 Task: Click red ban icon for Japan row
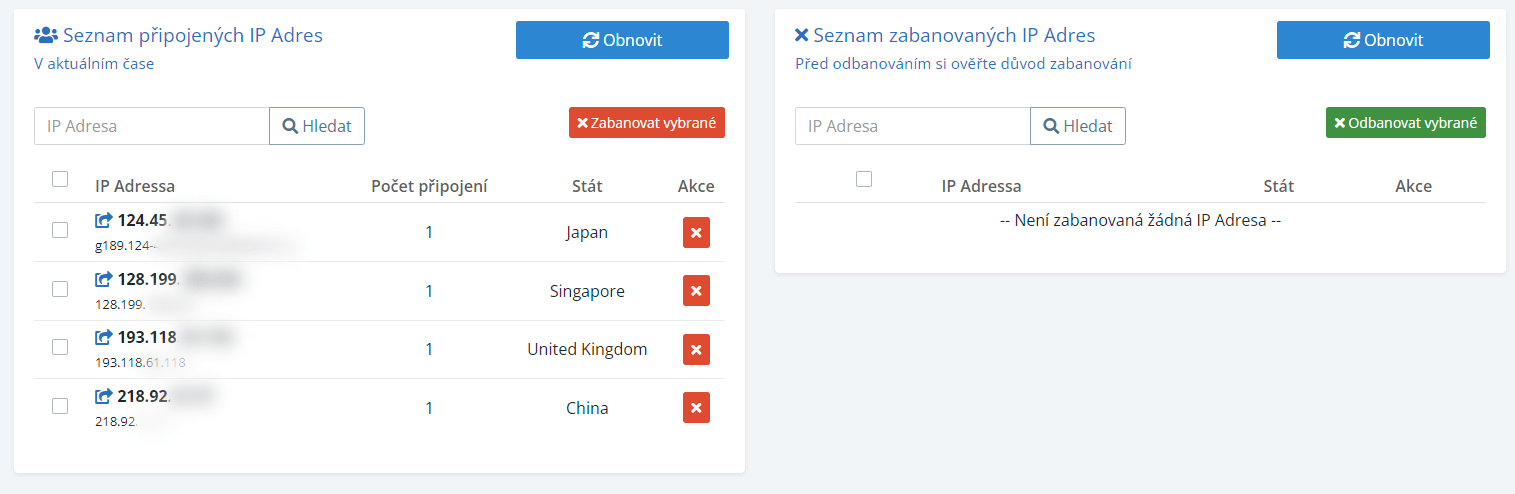click(696, 232)
